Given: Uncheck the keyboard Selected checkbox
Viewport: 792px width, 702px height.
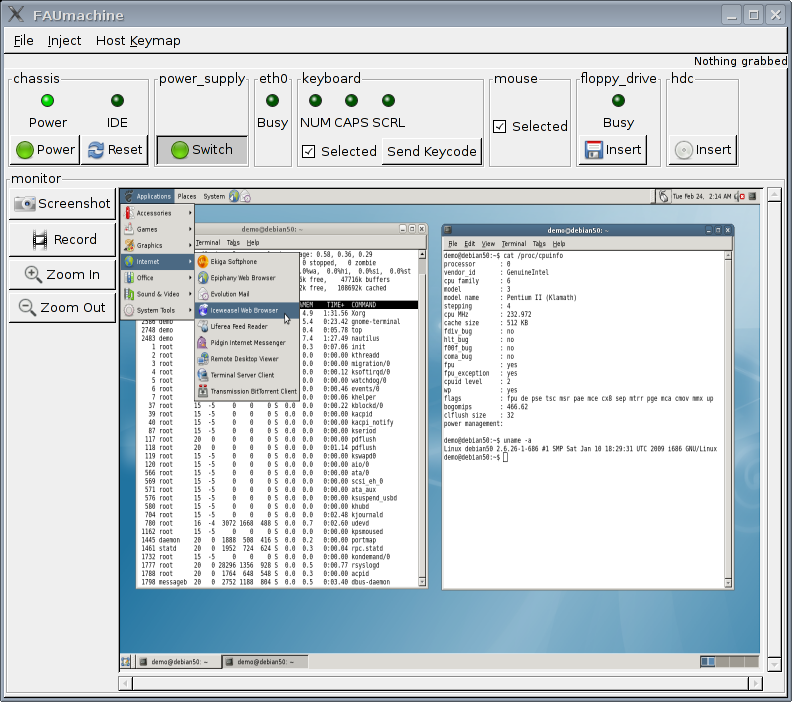Looking at the screenshot, I should [309, 151].
